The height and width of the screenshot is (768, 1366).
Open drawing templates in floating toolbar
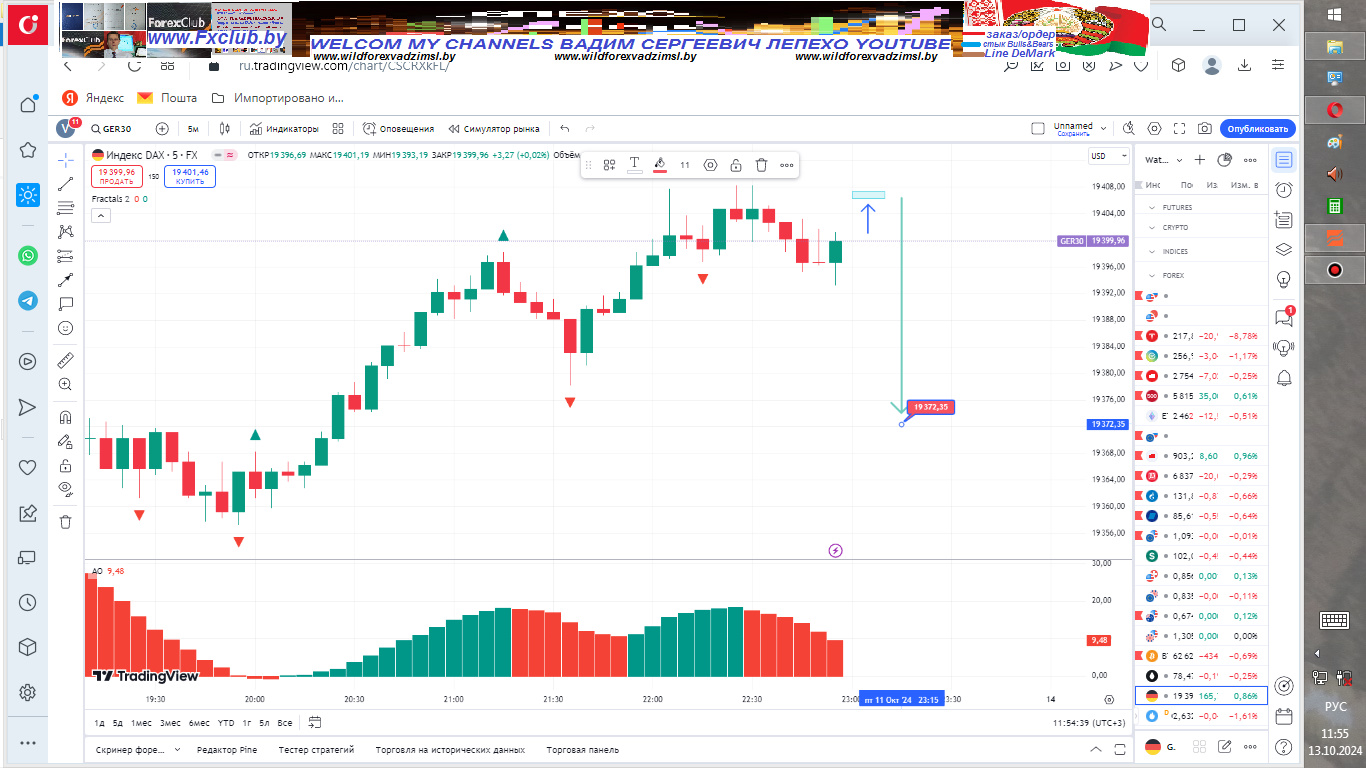click(609, 165)
